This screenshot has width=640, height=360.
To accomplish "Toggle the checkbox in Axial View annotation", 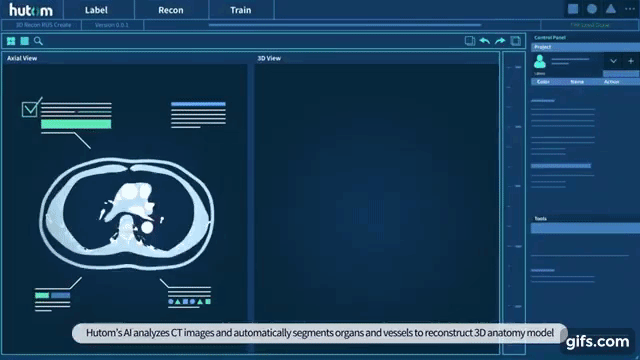I will [x=29, y=109].
